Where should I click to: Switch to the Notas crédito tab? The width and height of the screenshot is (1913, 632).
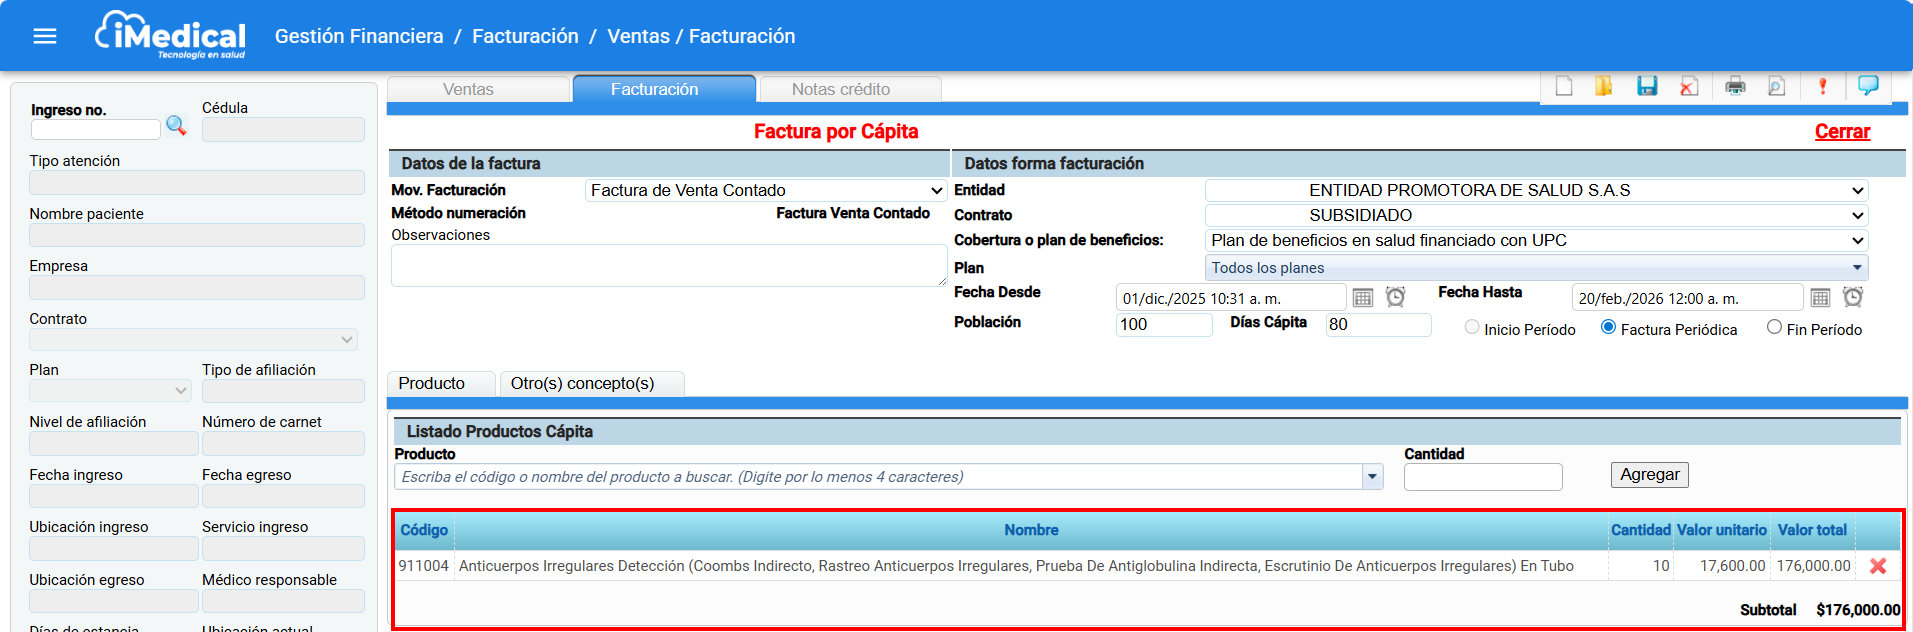(x=840, y=89)
